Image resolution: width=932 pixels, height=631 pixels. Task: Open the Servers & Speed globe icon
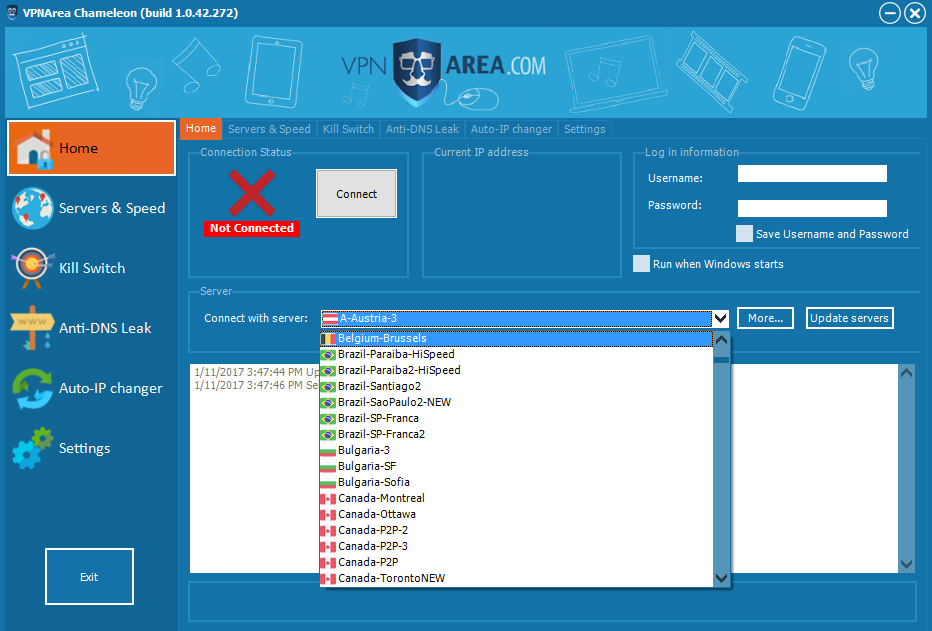[x=33, y=209]
